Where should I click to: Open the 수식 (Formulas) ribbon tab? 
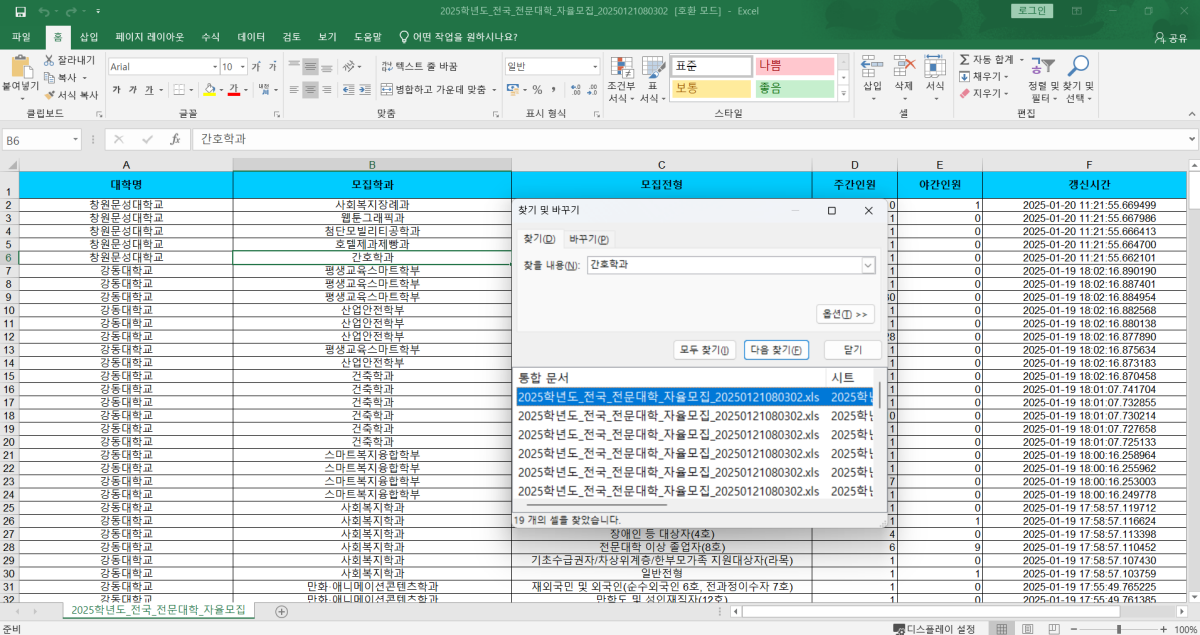210,37
